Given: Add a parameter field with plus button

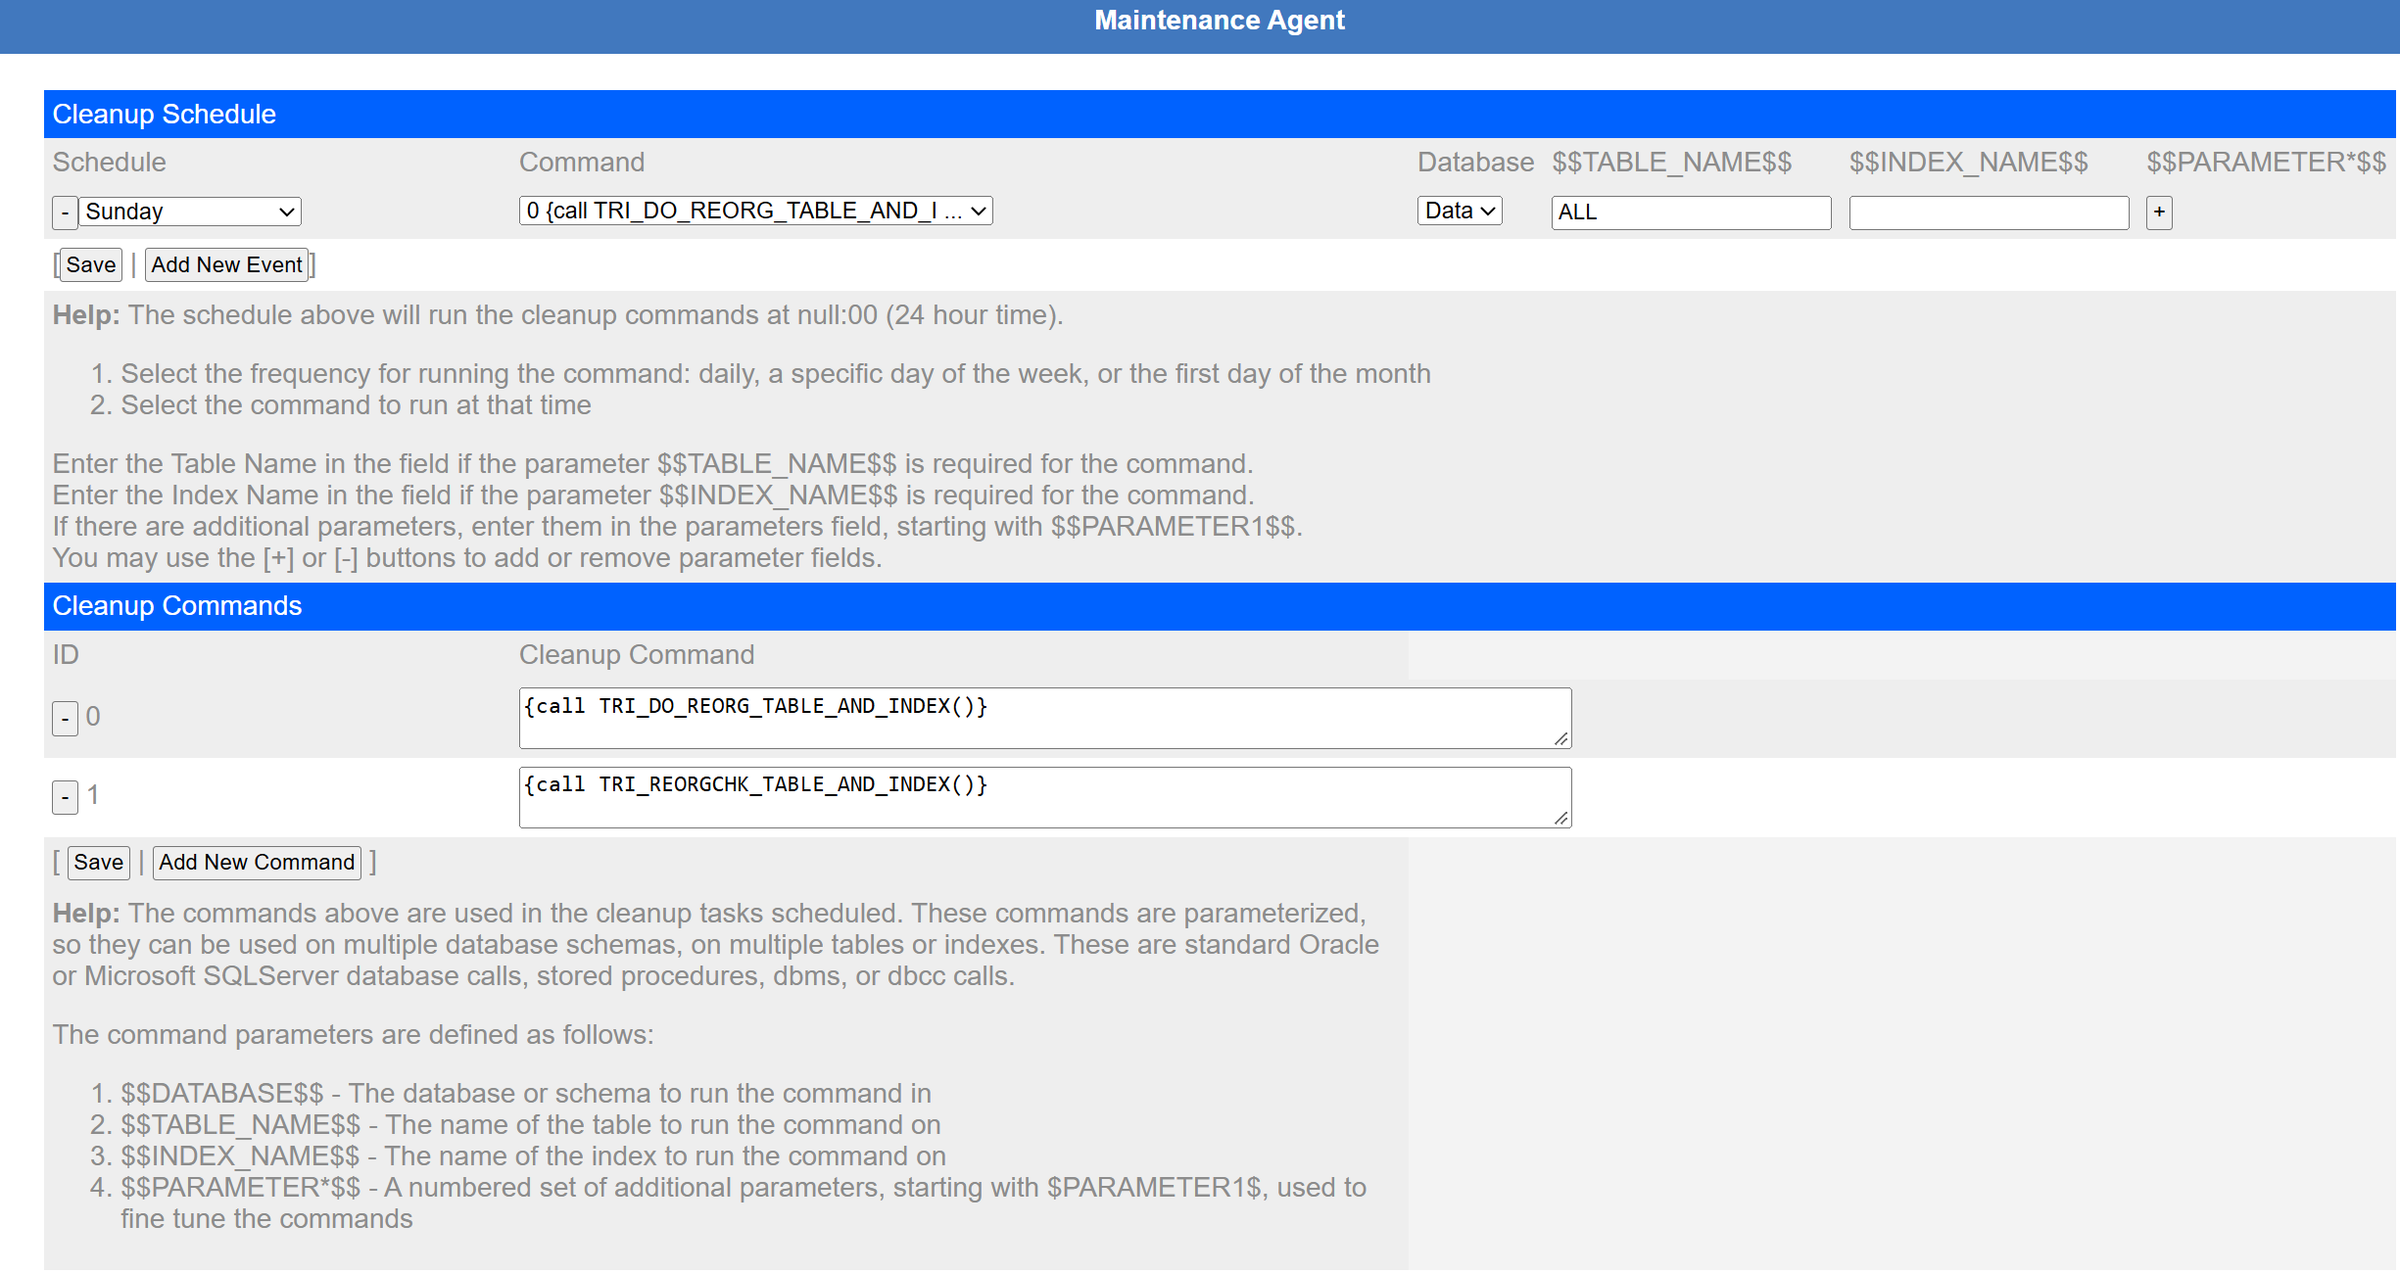Looking at the screenshot, I should point(2158,212).
